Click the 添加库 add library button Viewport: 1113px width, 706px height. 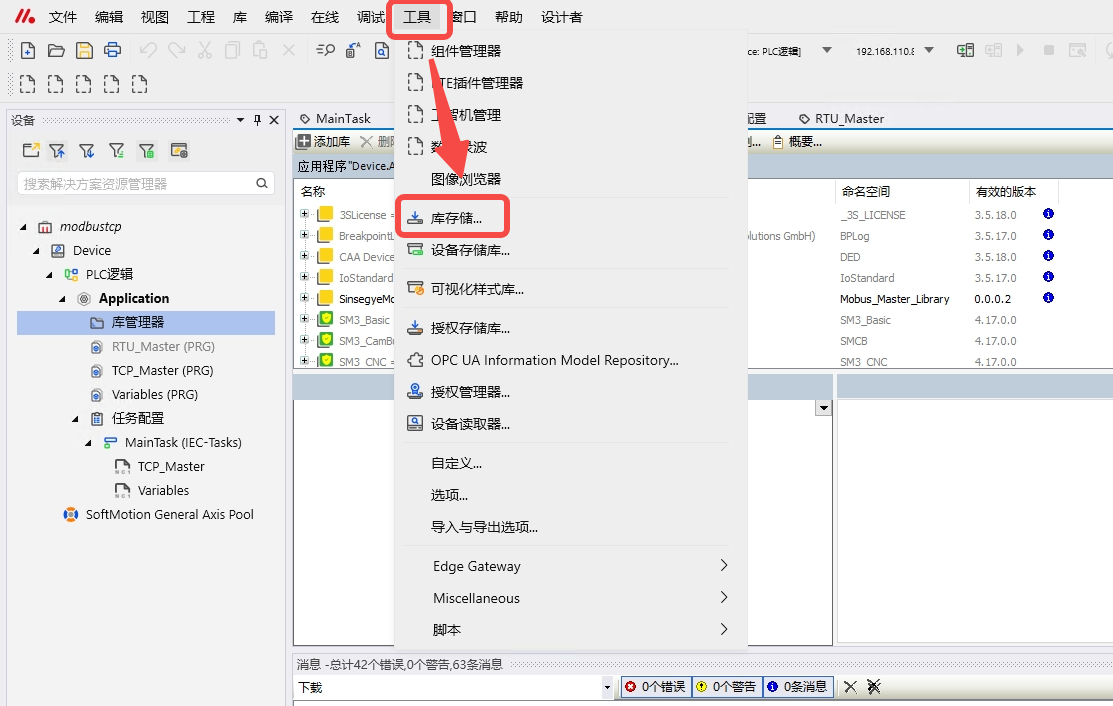click(x=324, y=142)
